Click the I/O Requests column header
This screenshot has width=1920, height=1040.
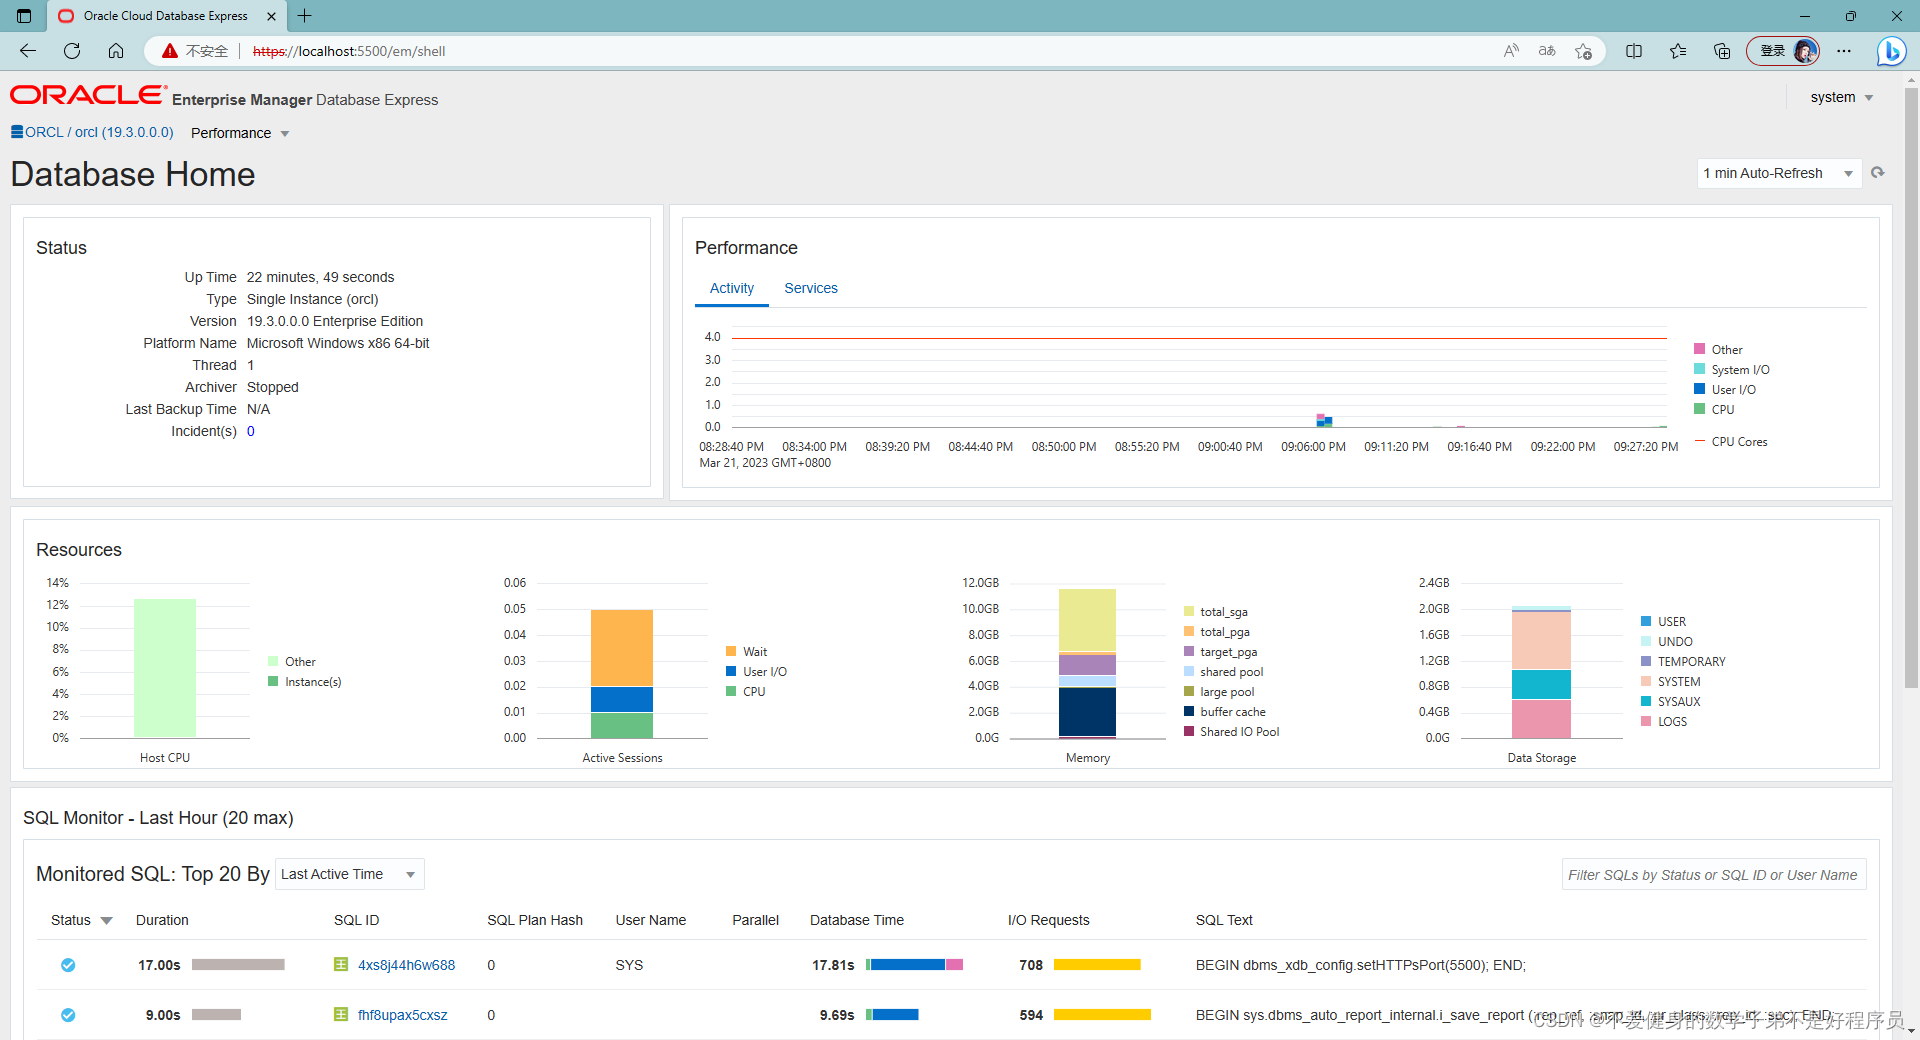pos(1048,920)
